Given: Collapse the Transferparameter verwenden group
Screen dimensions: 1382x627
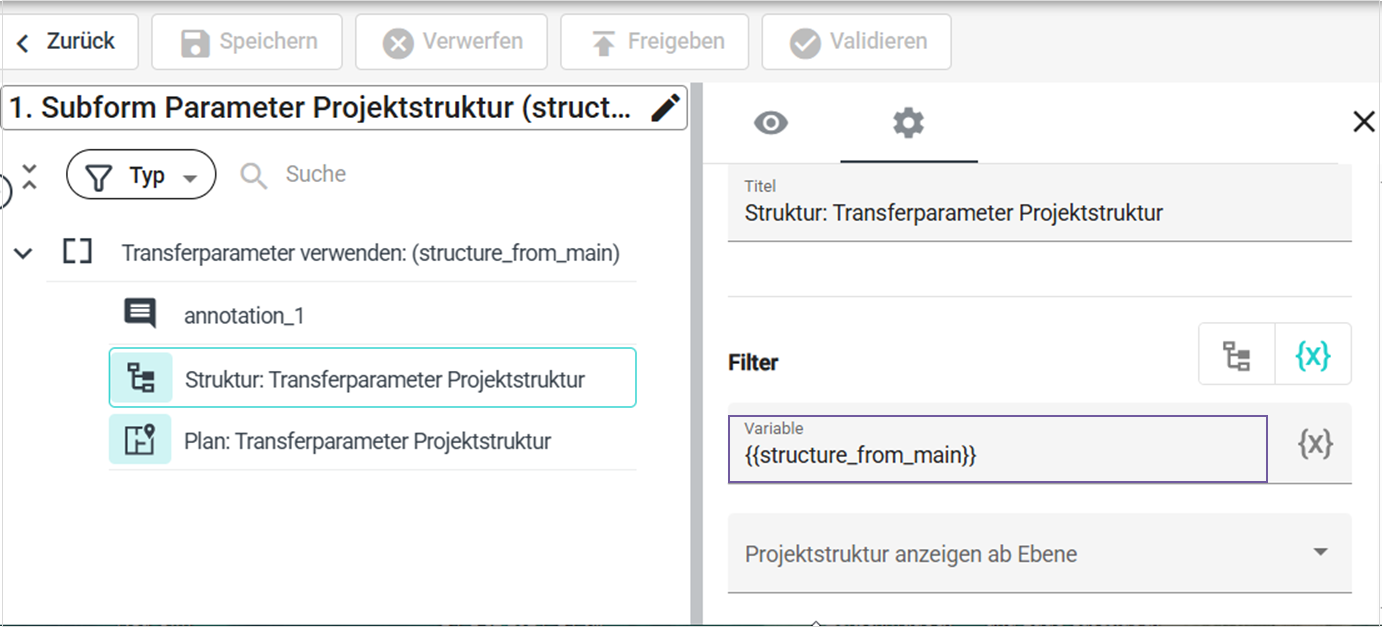Looking at the screenshot, I should (x=23, y=253).
